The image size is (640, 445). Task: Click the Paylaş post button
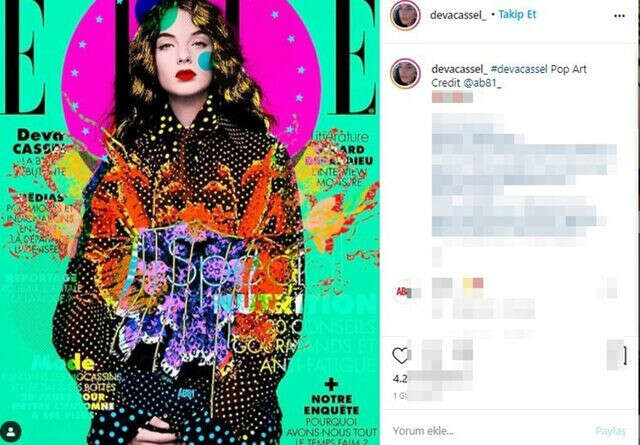tap(611, 431)
